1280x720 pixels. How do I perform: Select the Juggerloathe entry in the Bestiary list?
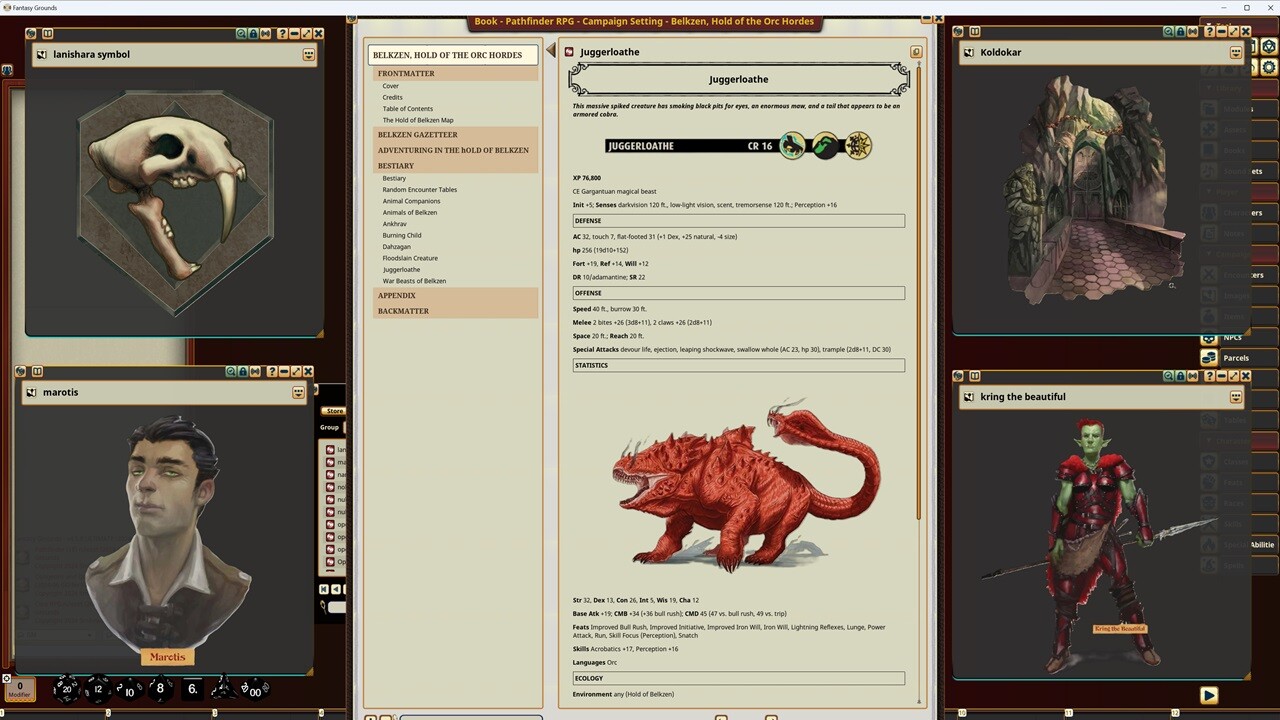[401, 269]
